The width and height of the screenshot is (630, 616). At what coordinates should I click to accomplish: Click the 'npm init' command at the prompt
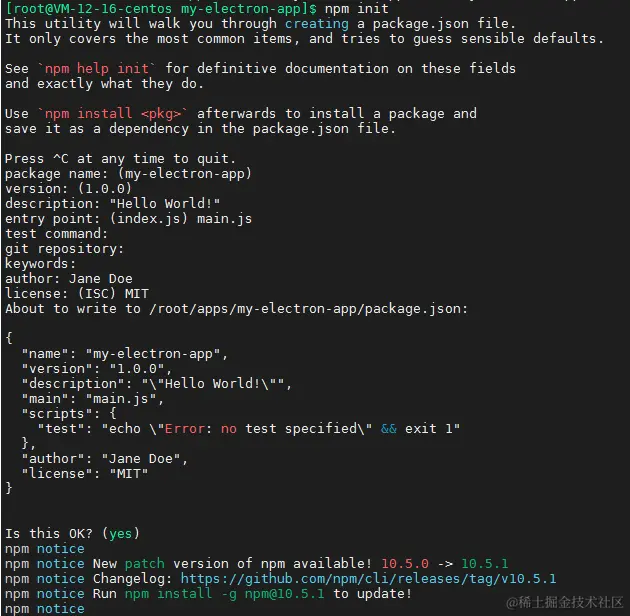tap(356, 8)
